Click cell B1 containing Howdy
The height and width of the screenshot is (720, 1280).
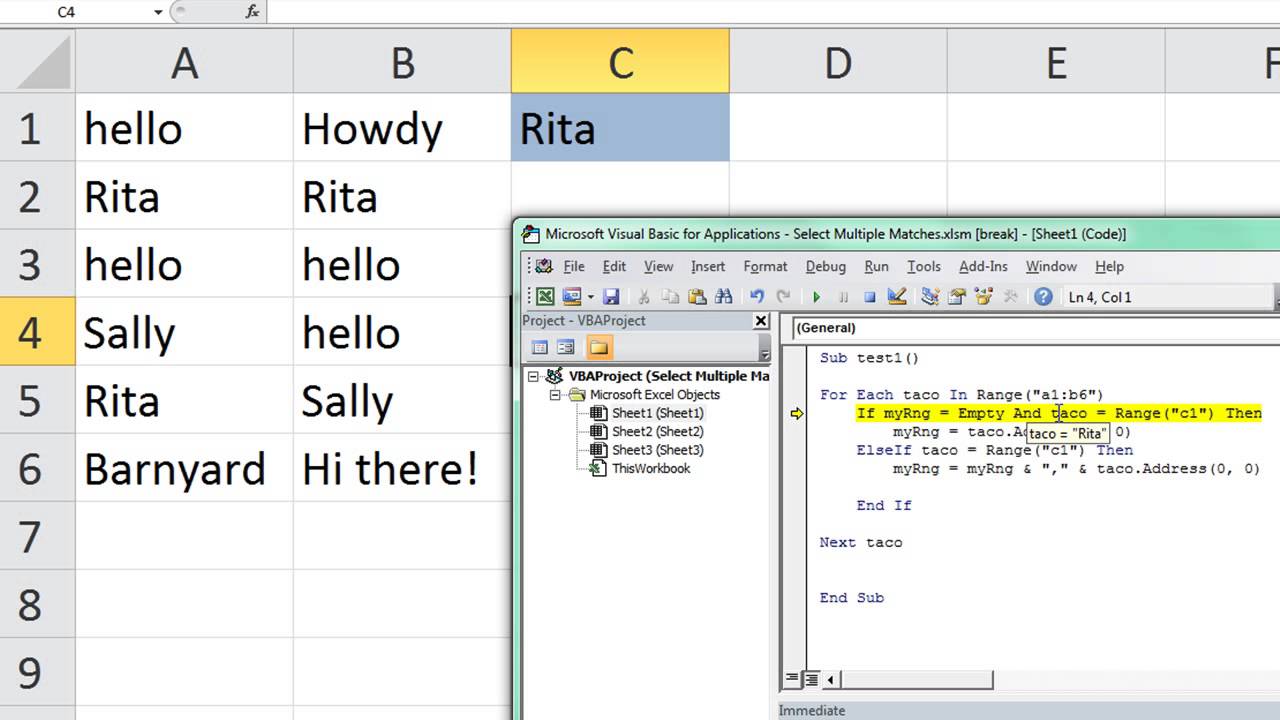[x=402, y=128]
